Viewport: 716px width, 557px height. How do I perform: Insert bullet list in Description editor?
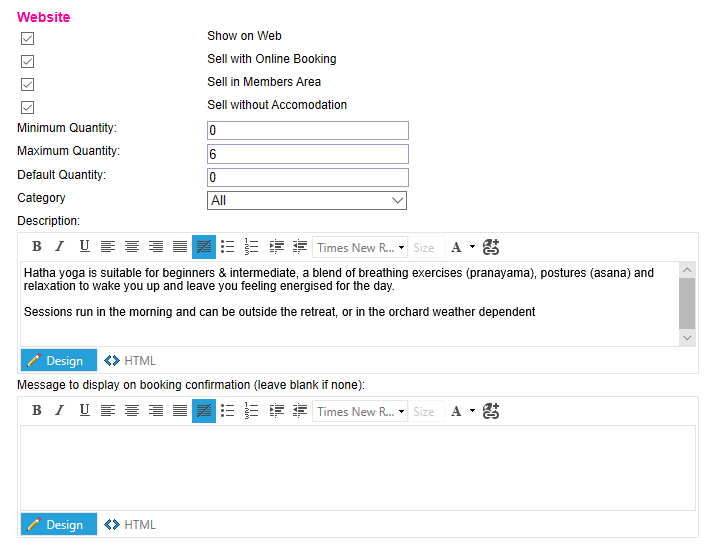click(228, 247)
